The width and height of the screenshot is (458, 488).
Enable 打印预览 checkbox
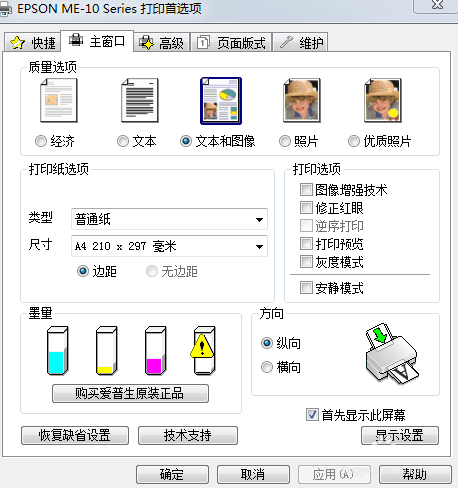pyautogui.click(x=306, y=244)
